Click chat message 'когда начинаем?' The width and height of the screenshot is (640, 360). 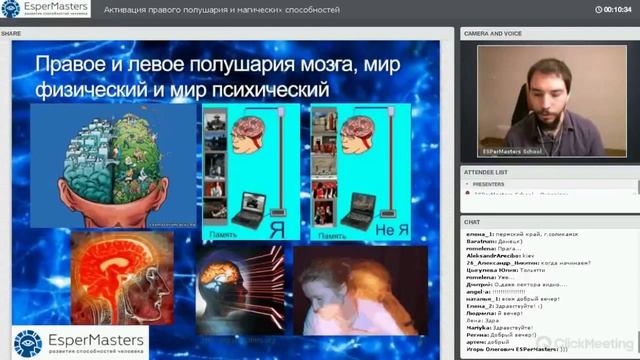pyautogui.click(x=529, y=263)
